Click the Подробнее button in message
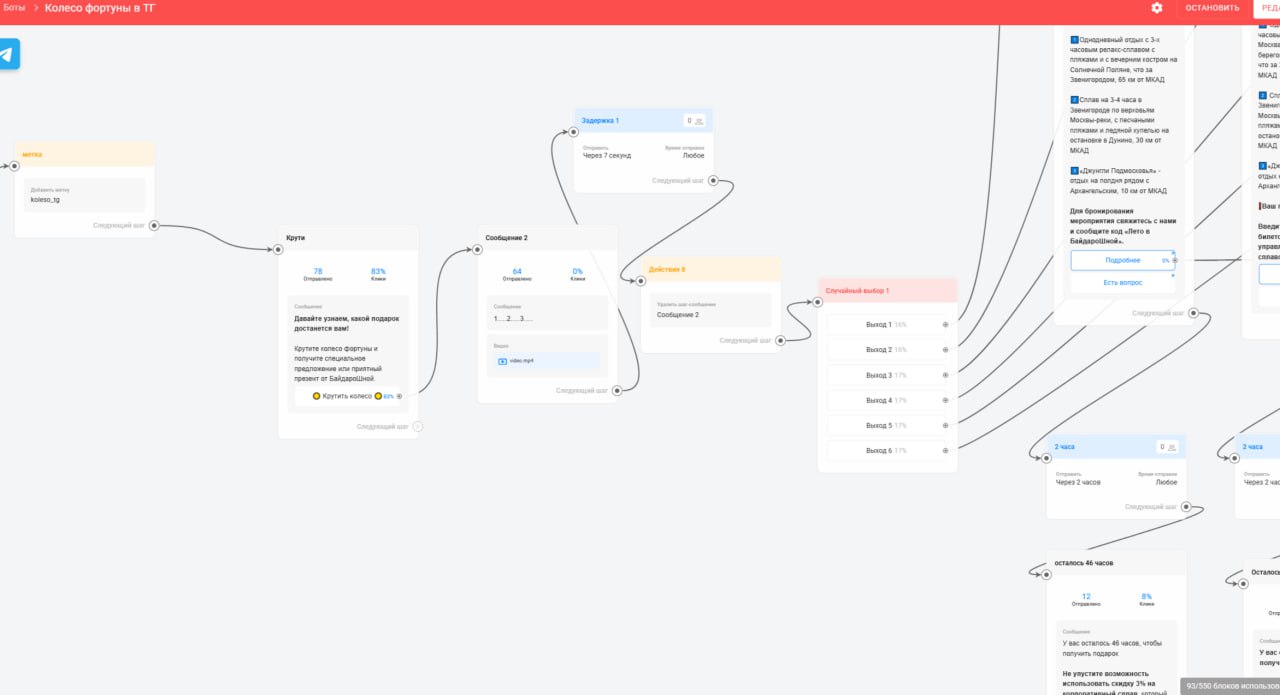 [x=1122, y=260]
